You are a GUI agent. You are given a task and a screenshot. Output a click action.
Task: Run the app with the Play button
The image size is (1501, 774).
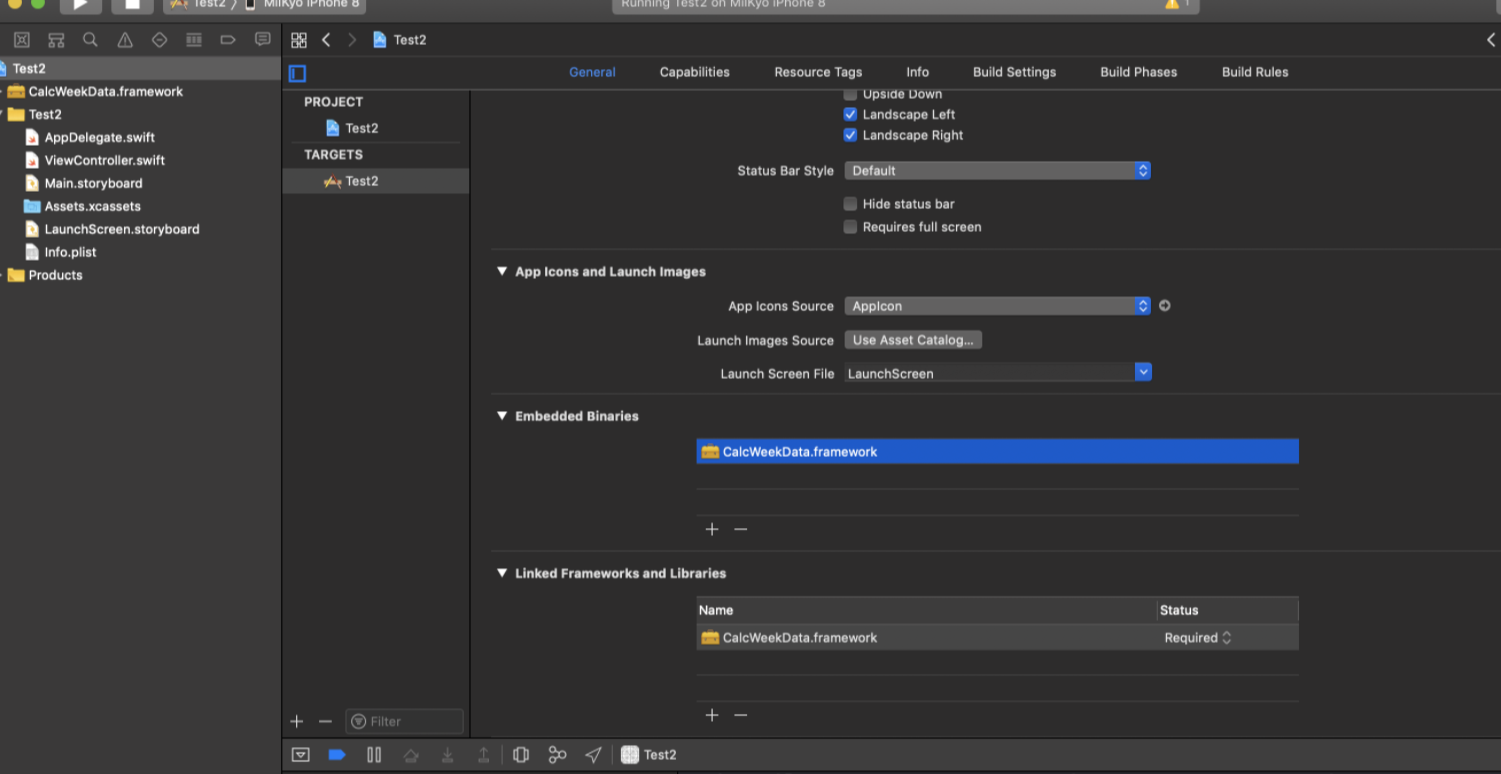(80, 5)
